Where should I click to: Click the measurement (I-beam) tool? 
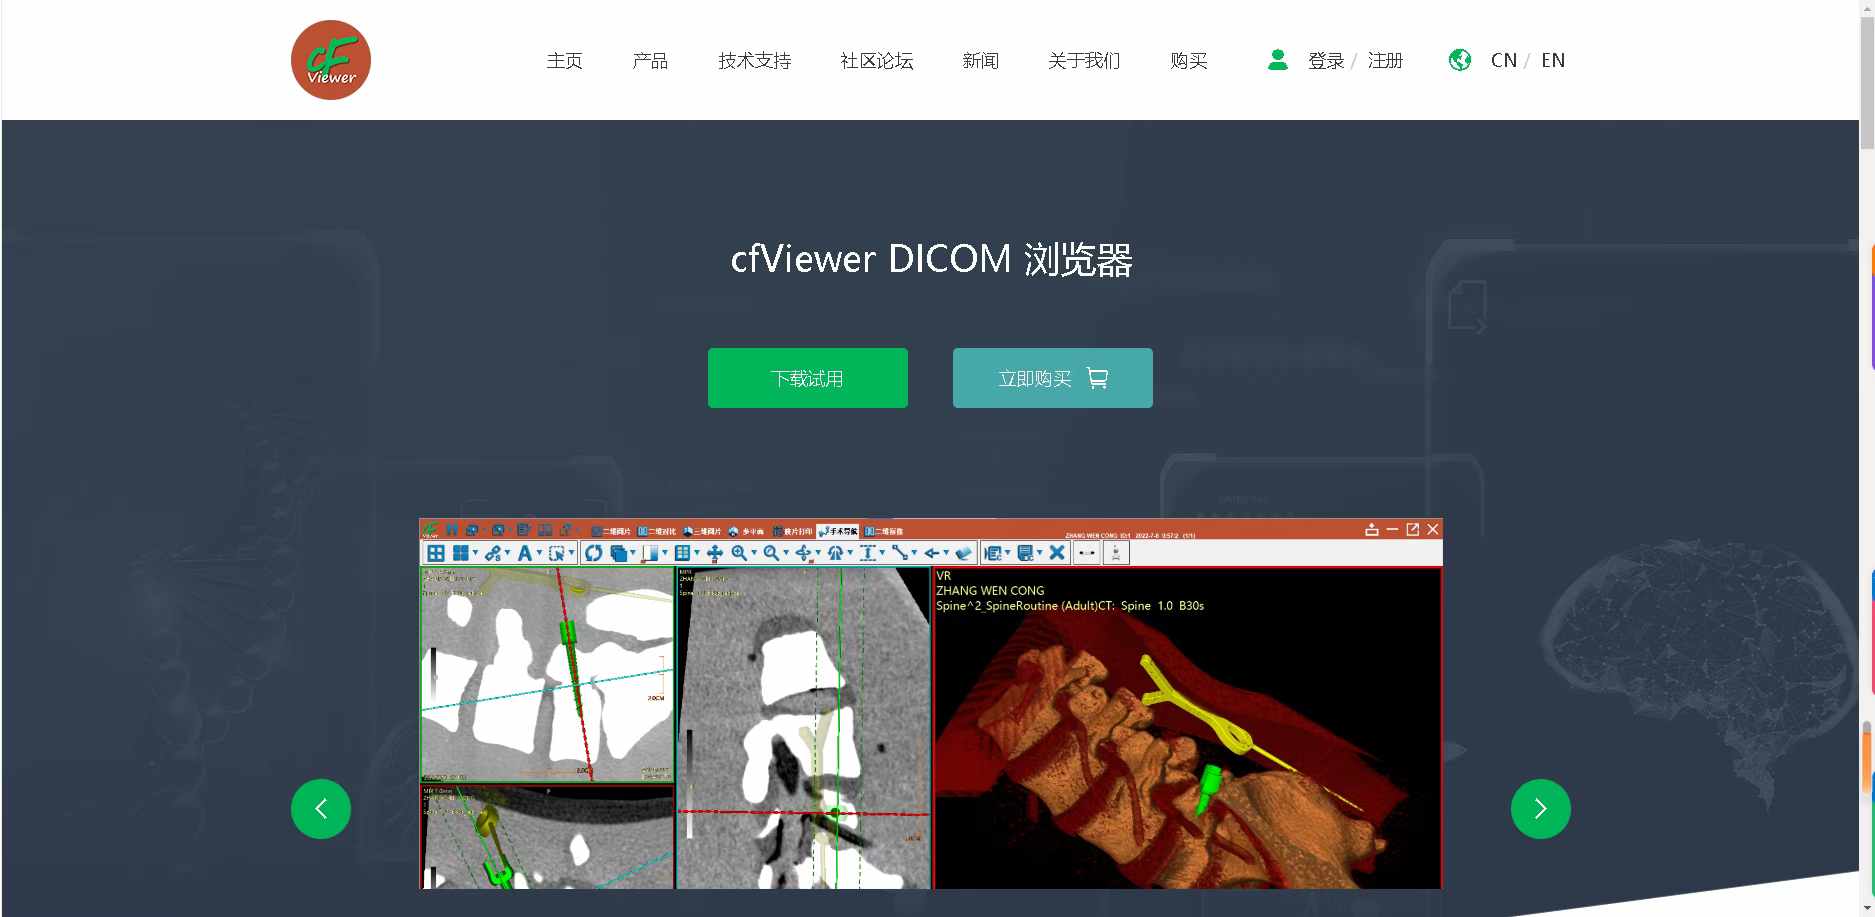[868, 553]
